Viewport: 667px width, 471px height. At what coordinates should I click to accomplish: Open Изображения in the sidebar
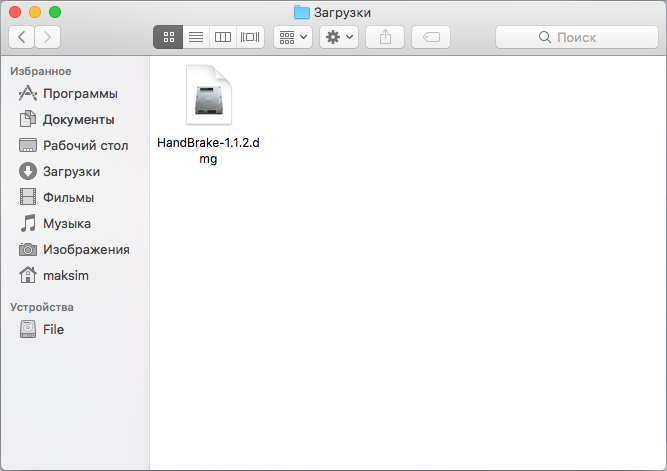(x=74, y=249)
